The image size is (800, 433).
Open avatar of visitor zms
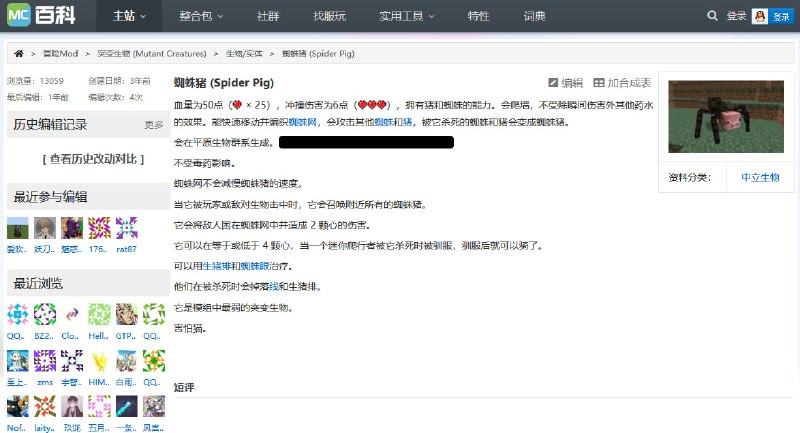coord(45,361)
